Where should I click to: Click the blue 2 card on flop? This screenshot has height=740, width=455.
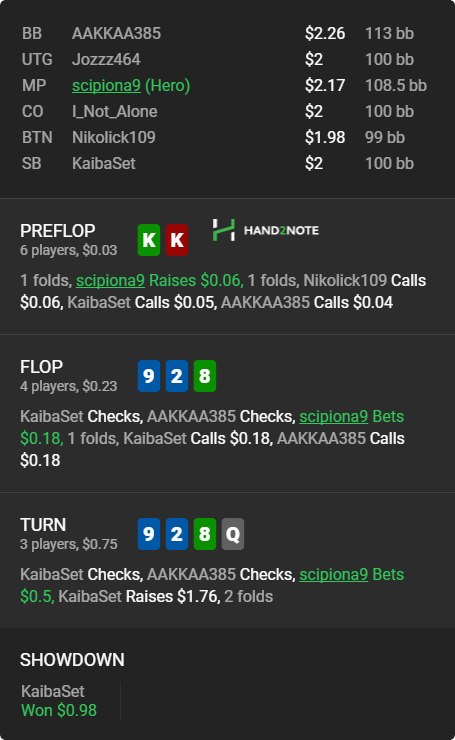tap(177, 376)
